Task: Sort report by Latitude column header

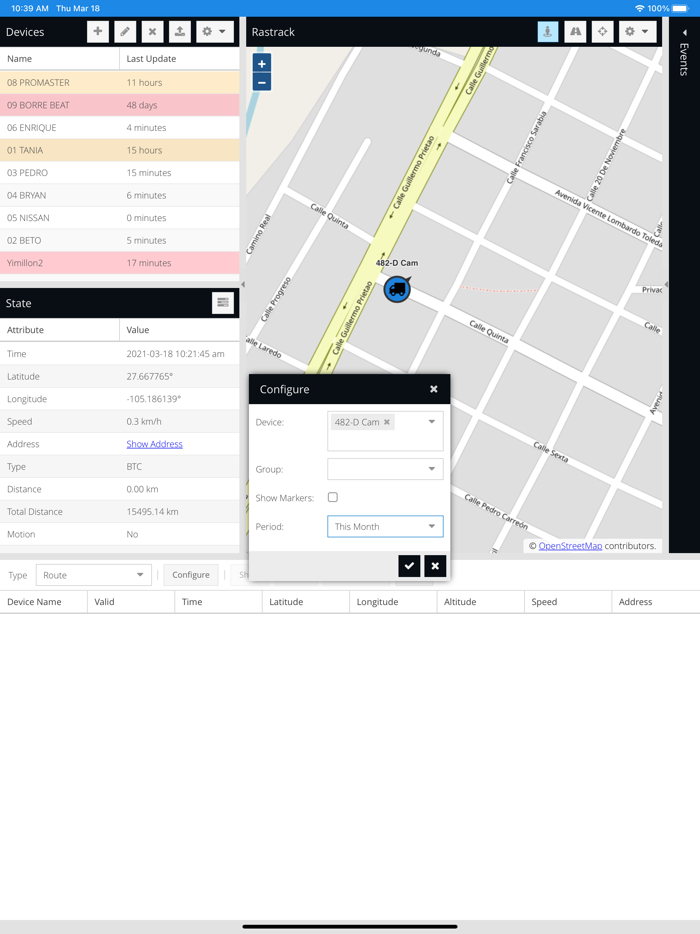Action: [306, 602]
